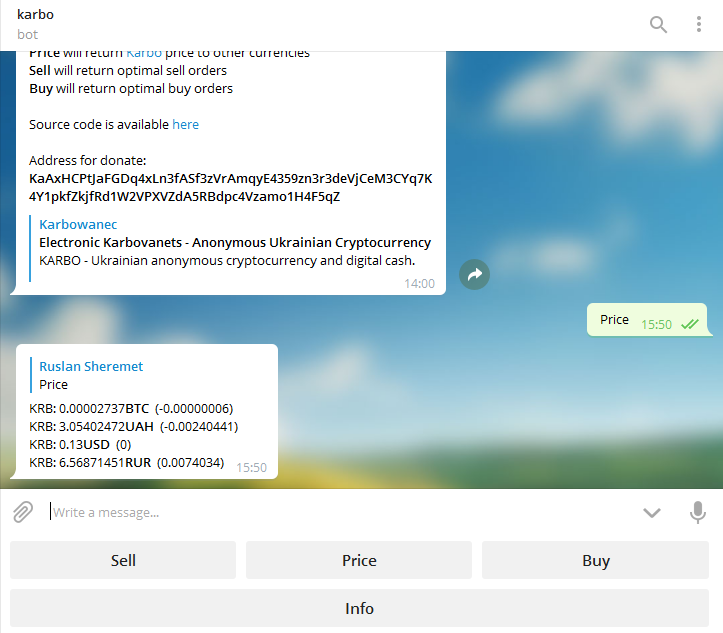Select the donate address text
723x633 pixels.
[x=231, y=188]
